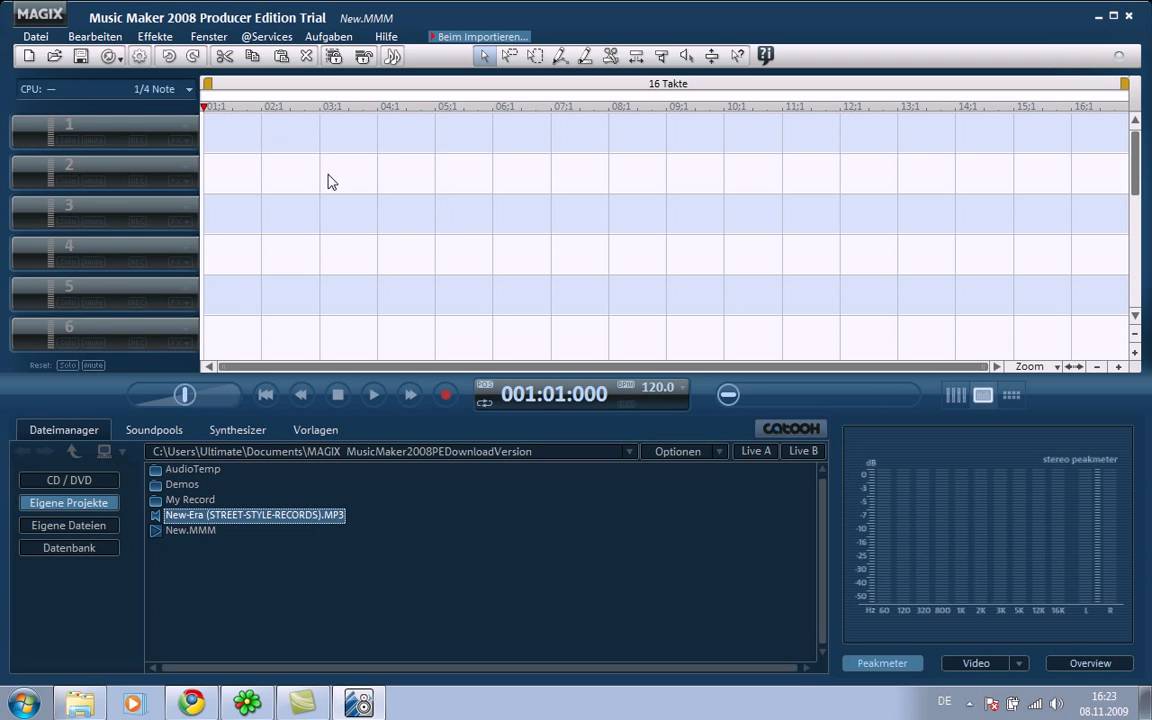Open the Optionen dropdown arrow
Viewport: 1152px width, 720px height.
[719, 452]
